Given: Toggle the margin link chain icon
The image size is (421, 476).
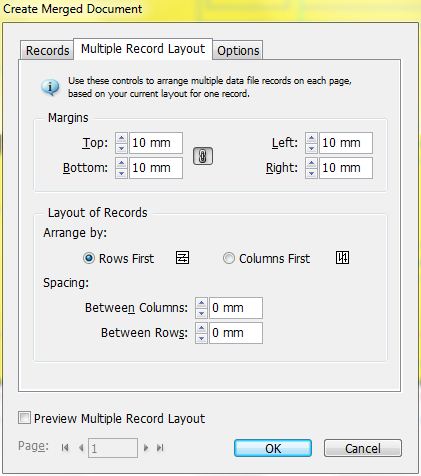Looking at the screenshot, I should click(203, 156).
